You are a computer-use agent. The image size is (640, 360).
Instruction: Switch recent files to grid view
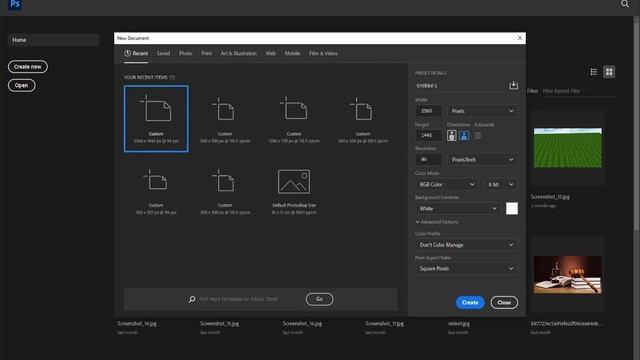click(609, 72)
